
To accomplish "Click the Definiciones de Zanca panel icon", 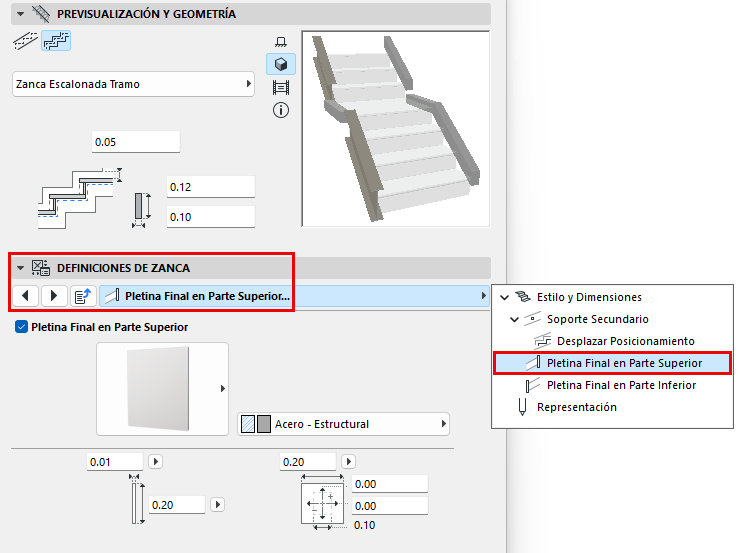I will click(x=41, y=268).
